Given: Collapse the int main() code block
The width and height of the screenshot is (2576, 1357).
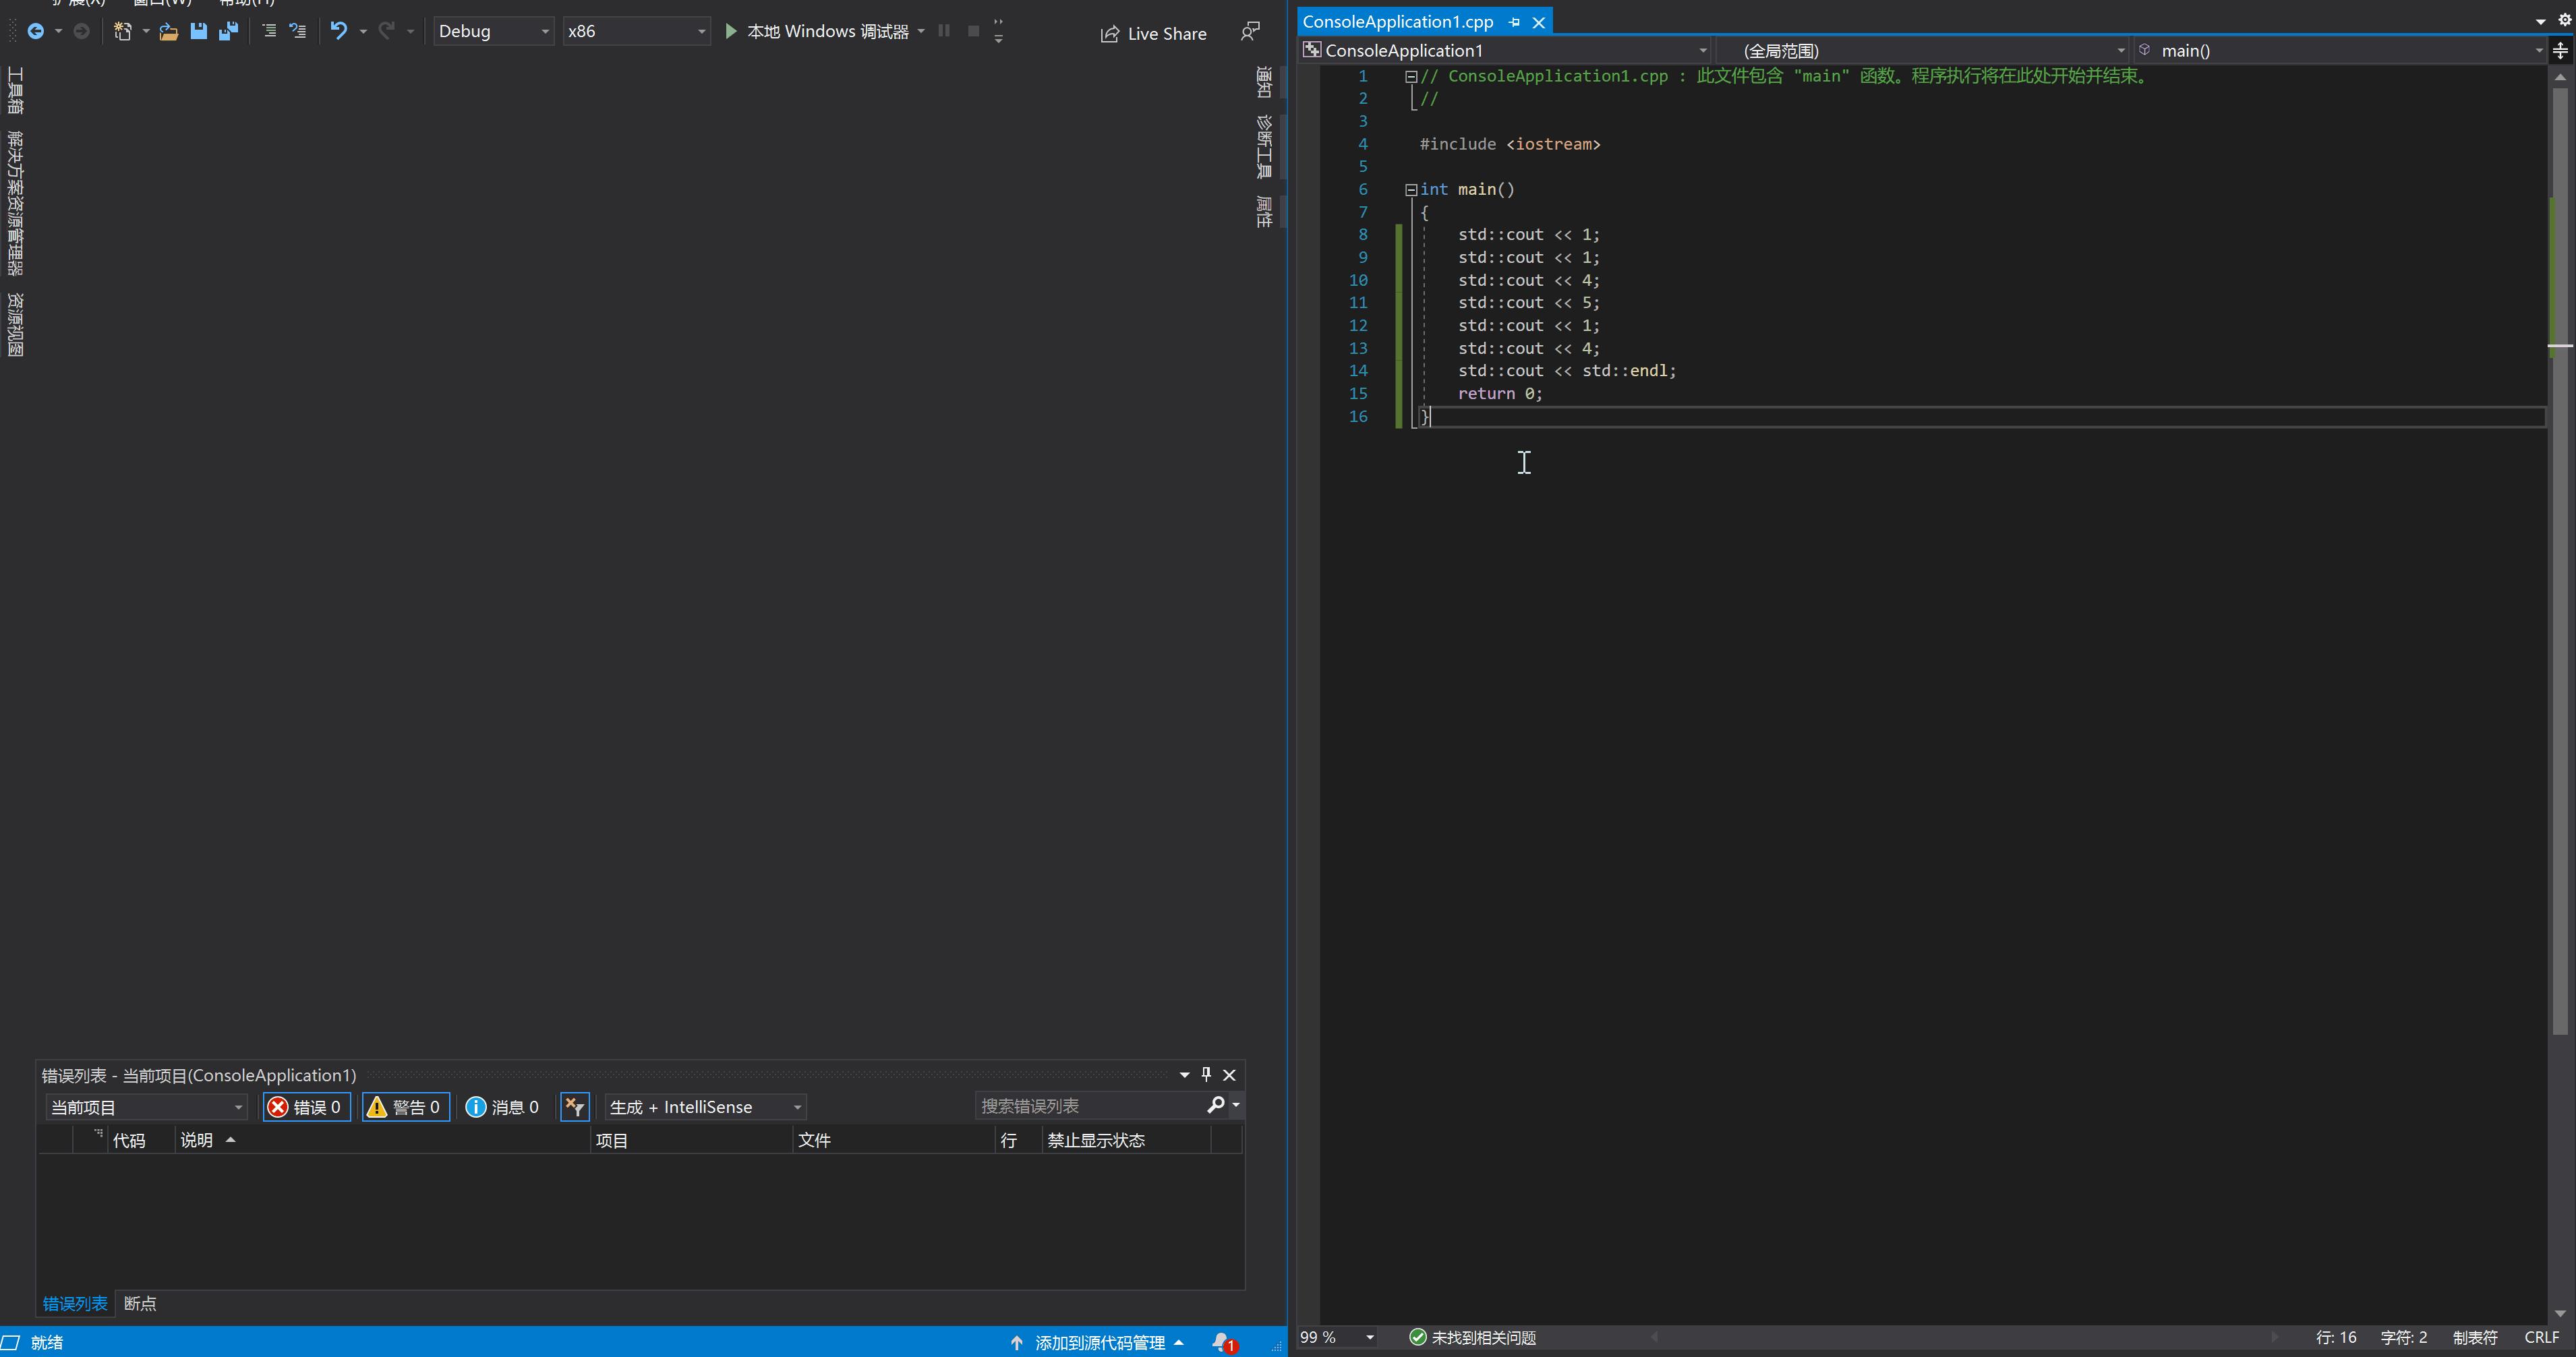Looking at the screenshot, I should [1411, 189].
